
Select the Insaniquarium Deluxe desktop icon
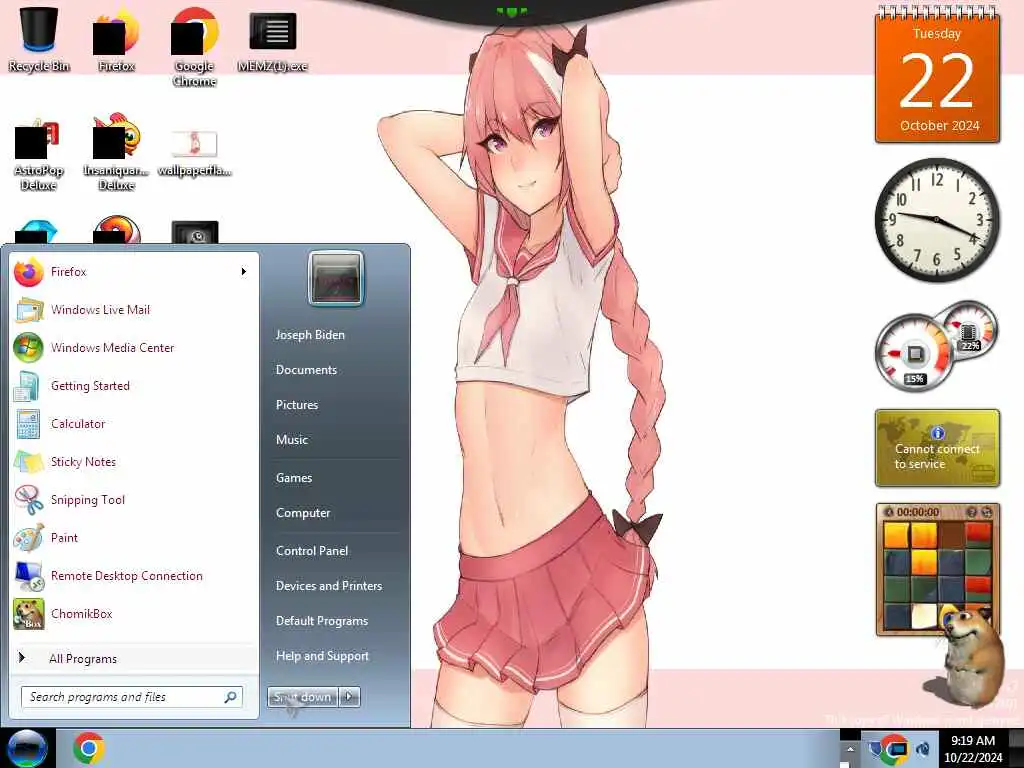tap(116, 152)
